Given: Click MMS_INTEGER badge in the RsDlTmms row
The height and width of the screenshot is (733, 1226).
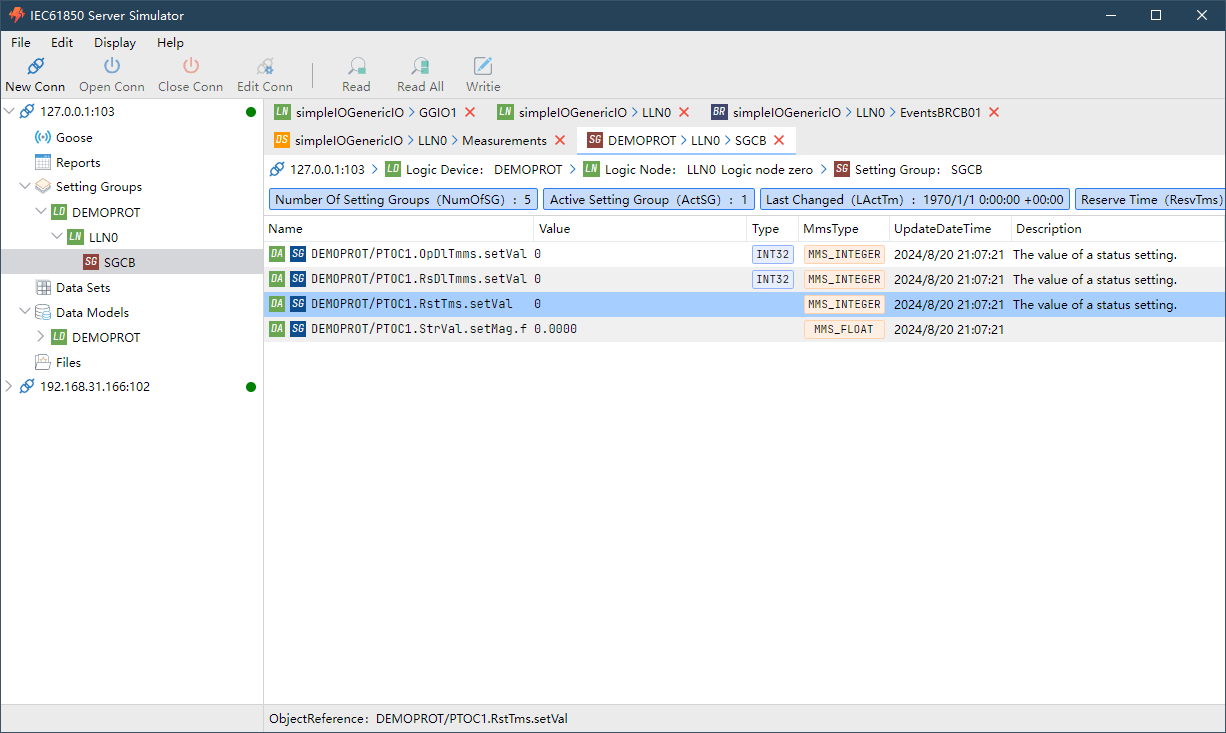Looking at the screenshot, I should [x=844, y=280].
